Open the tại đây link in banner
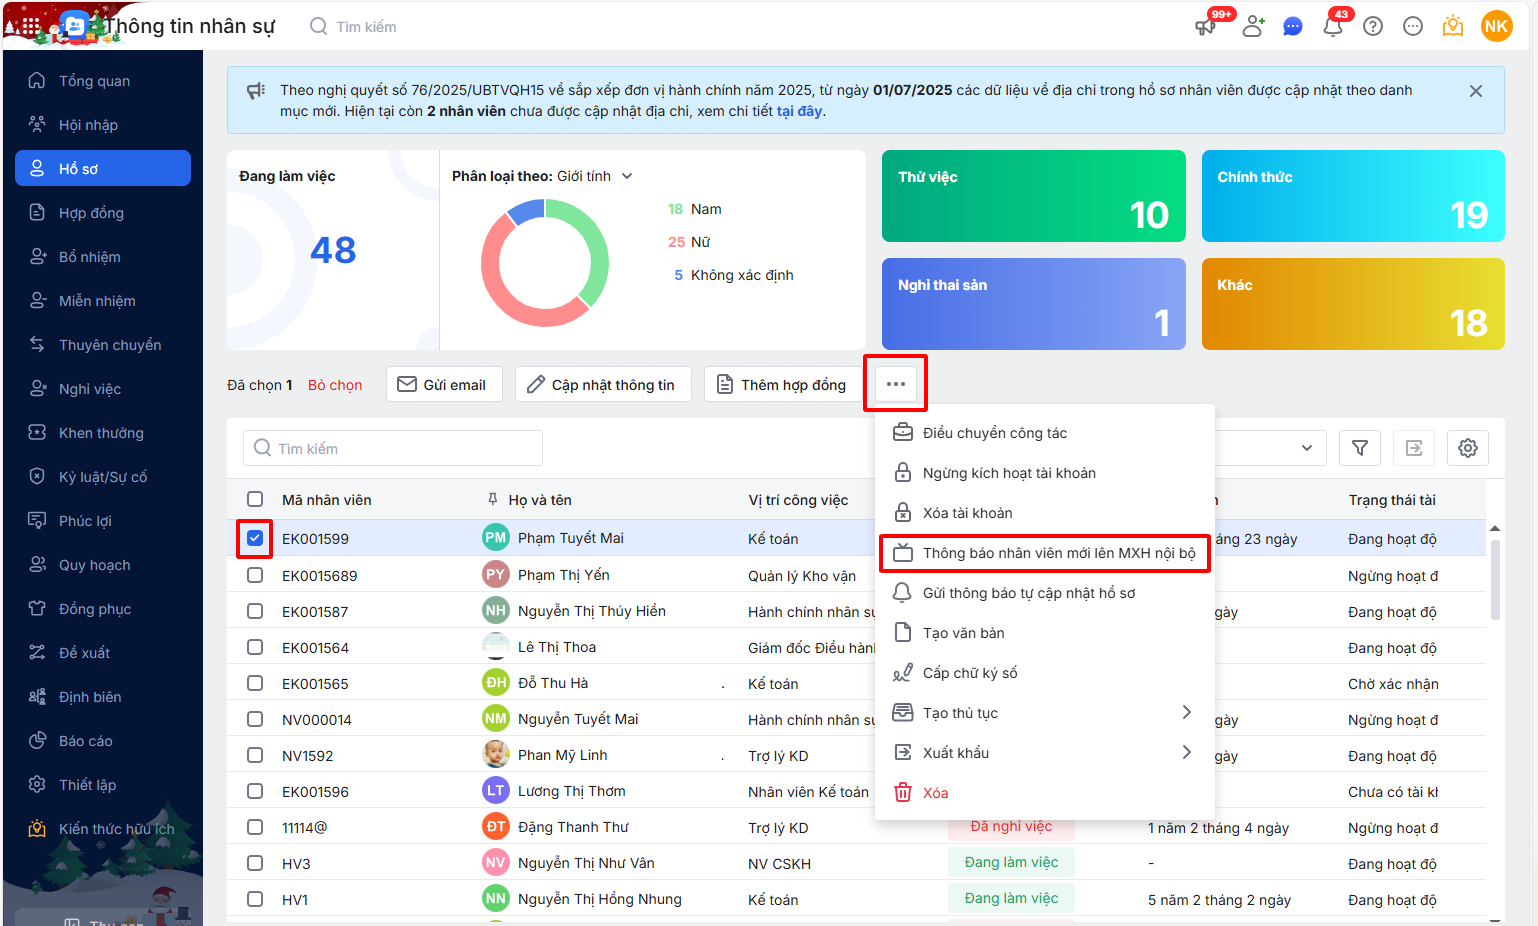1538x926 pixels. (x=800, y=111)
